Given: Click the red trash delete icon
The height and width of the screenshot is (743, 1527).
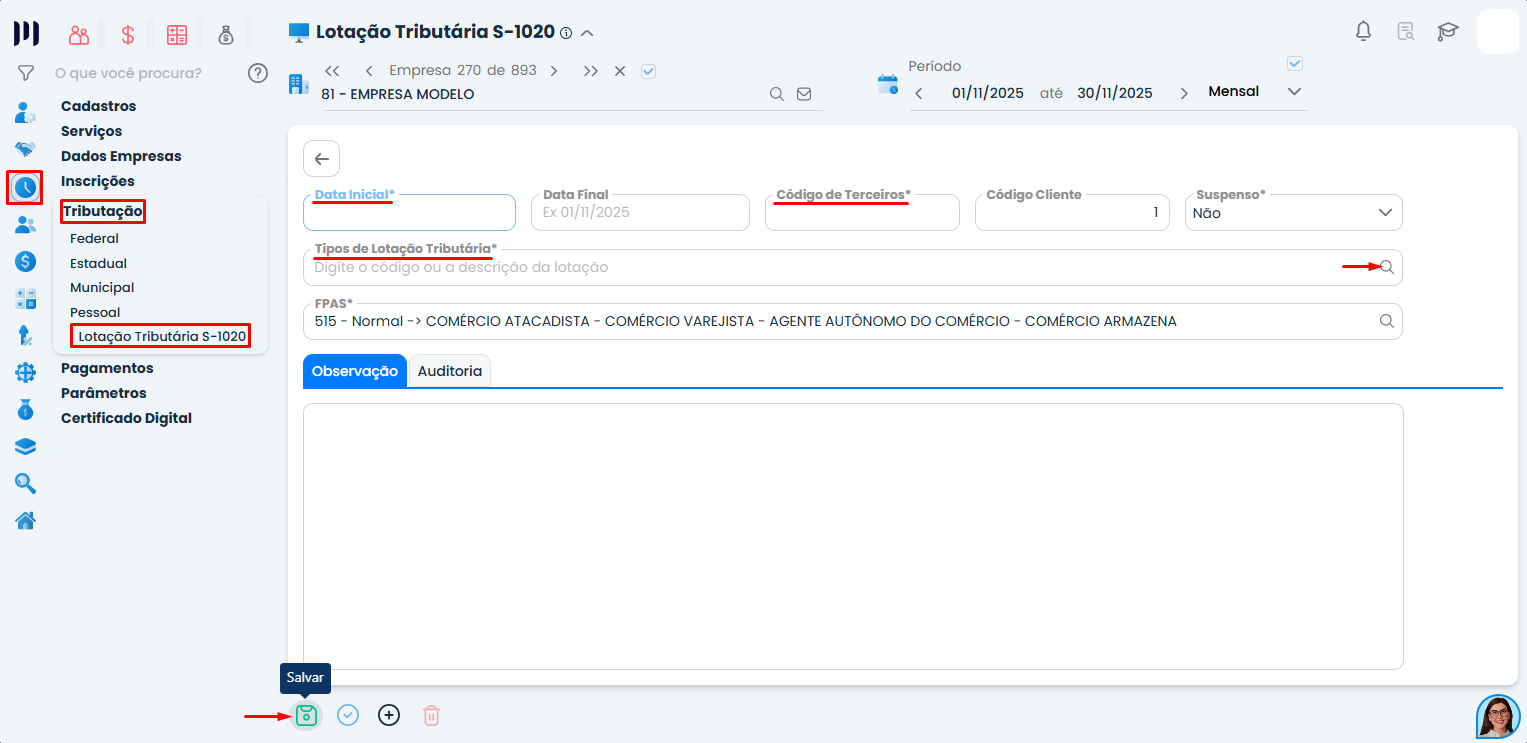Looking at the screenshot, I should tap(431, 715).
